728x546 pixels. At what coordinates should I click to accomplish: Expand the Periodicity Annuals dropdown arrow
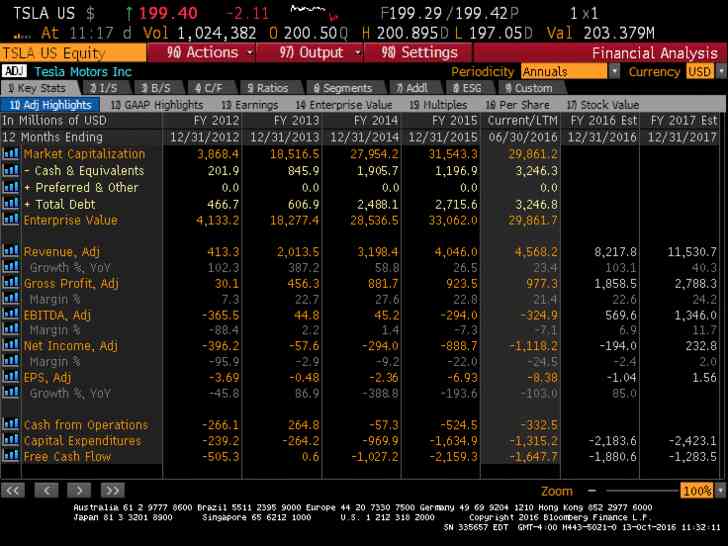pos(614,72)
